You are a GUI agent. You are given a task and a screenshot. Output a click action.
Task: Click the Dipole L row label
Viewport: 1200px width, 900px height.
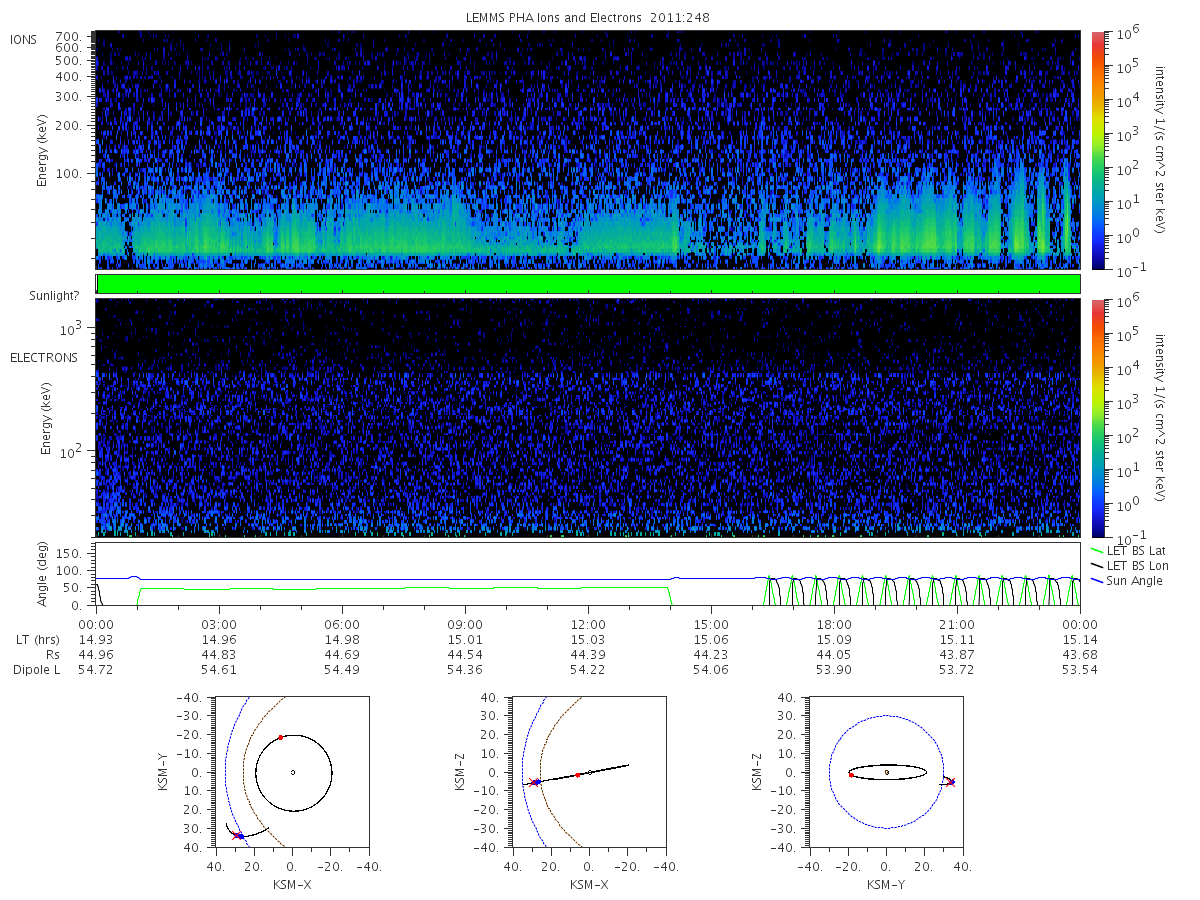[x=36, y=669]
